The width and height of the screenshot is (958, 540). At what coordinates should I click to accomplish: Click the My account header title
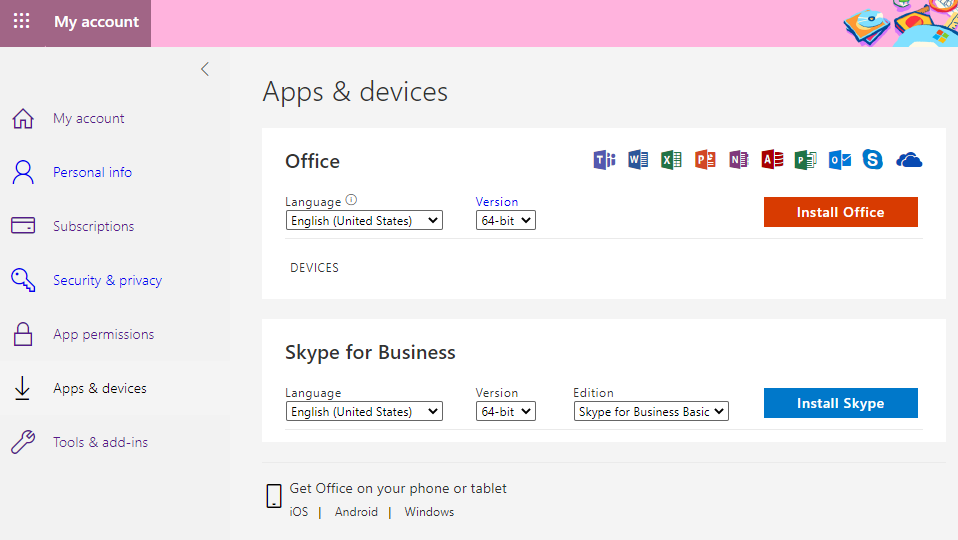97,22
